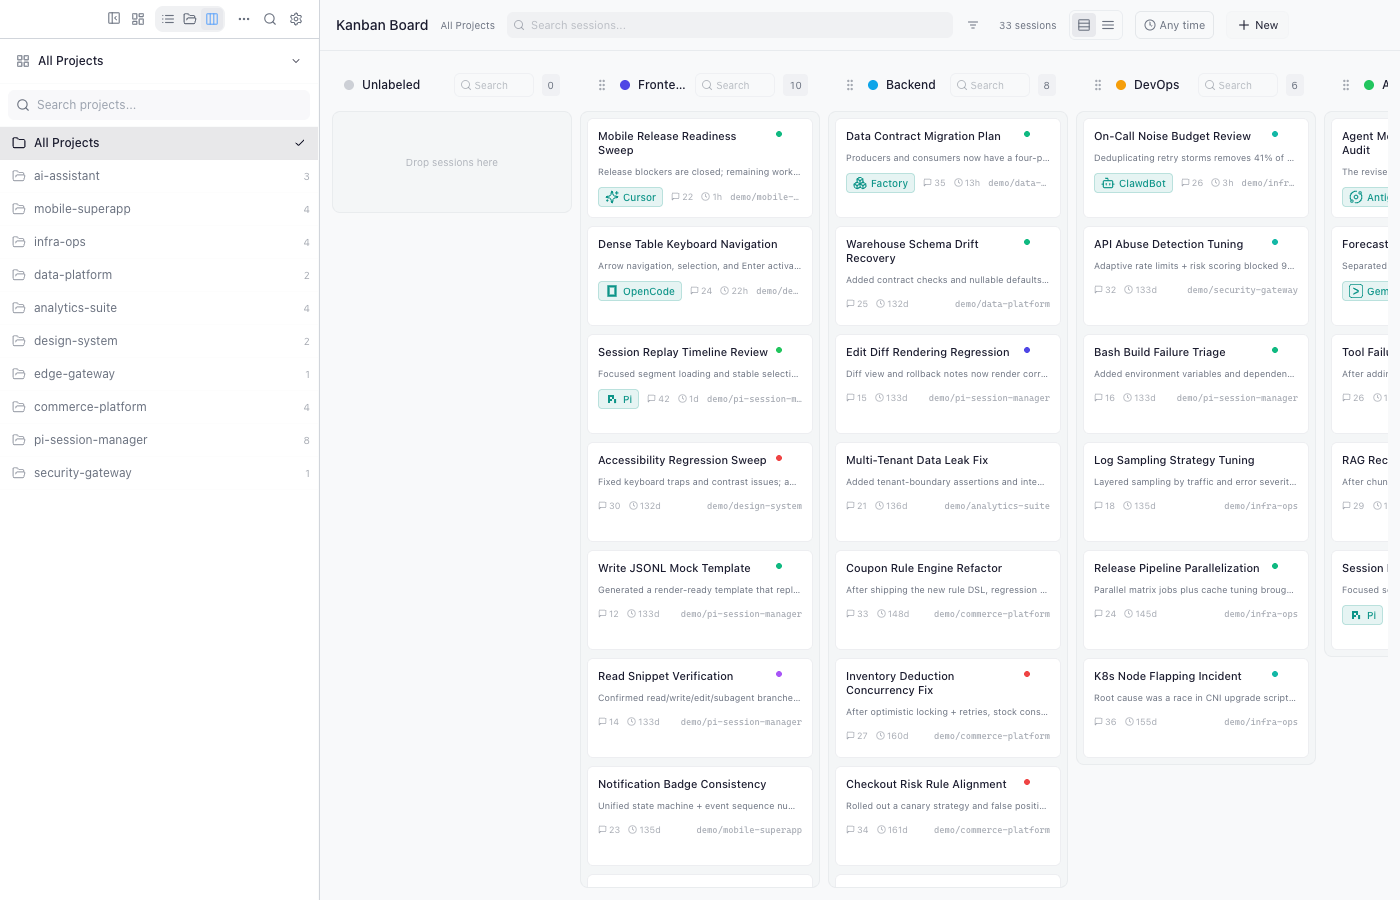Open the Any time filter
This screenshot has height=900, width=1400.
(x=1174, y=25)
